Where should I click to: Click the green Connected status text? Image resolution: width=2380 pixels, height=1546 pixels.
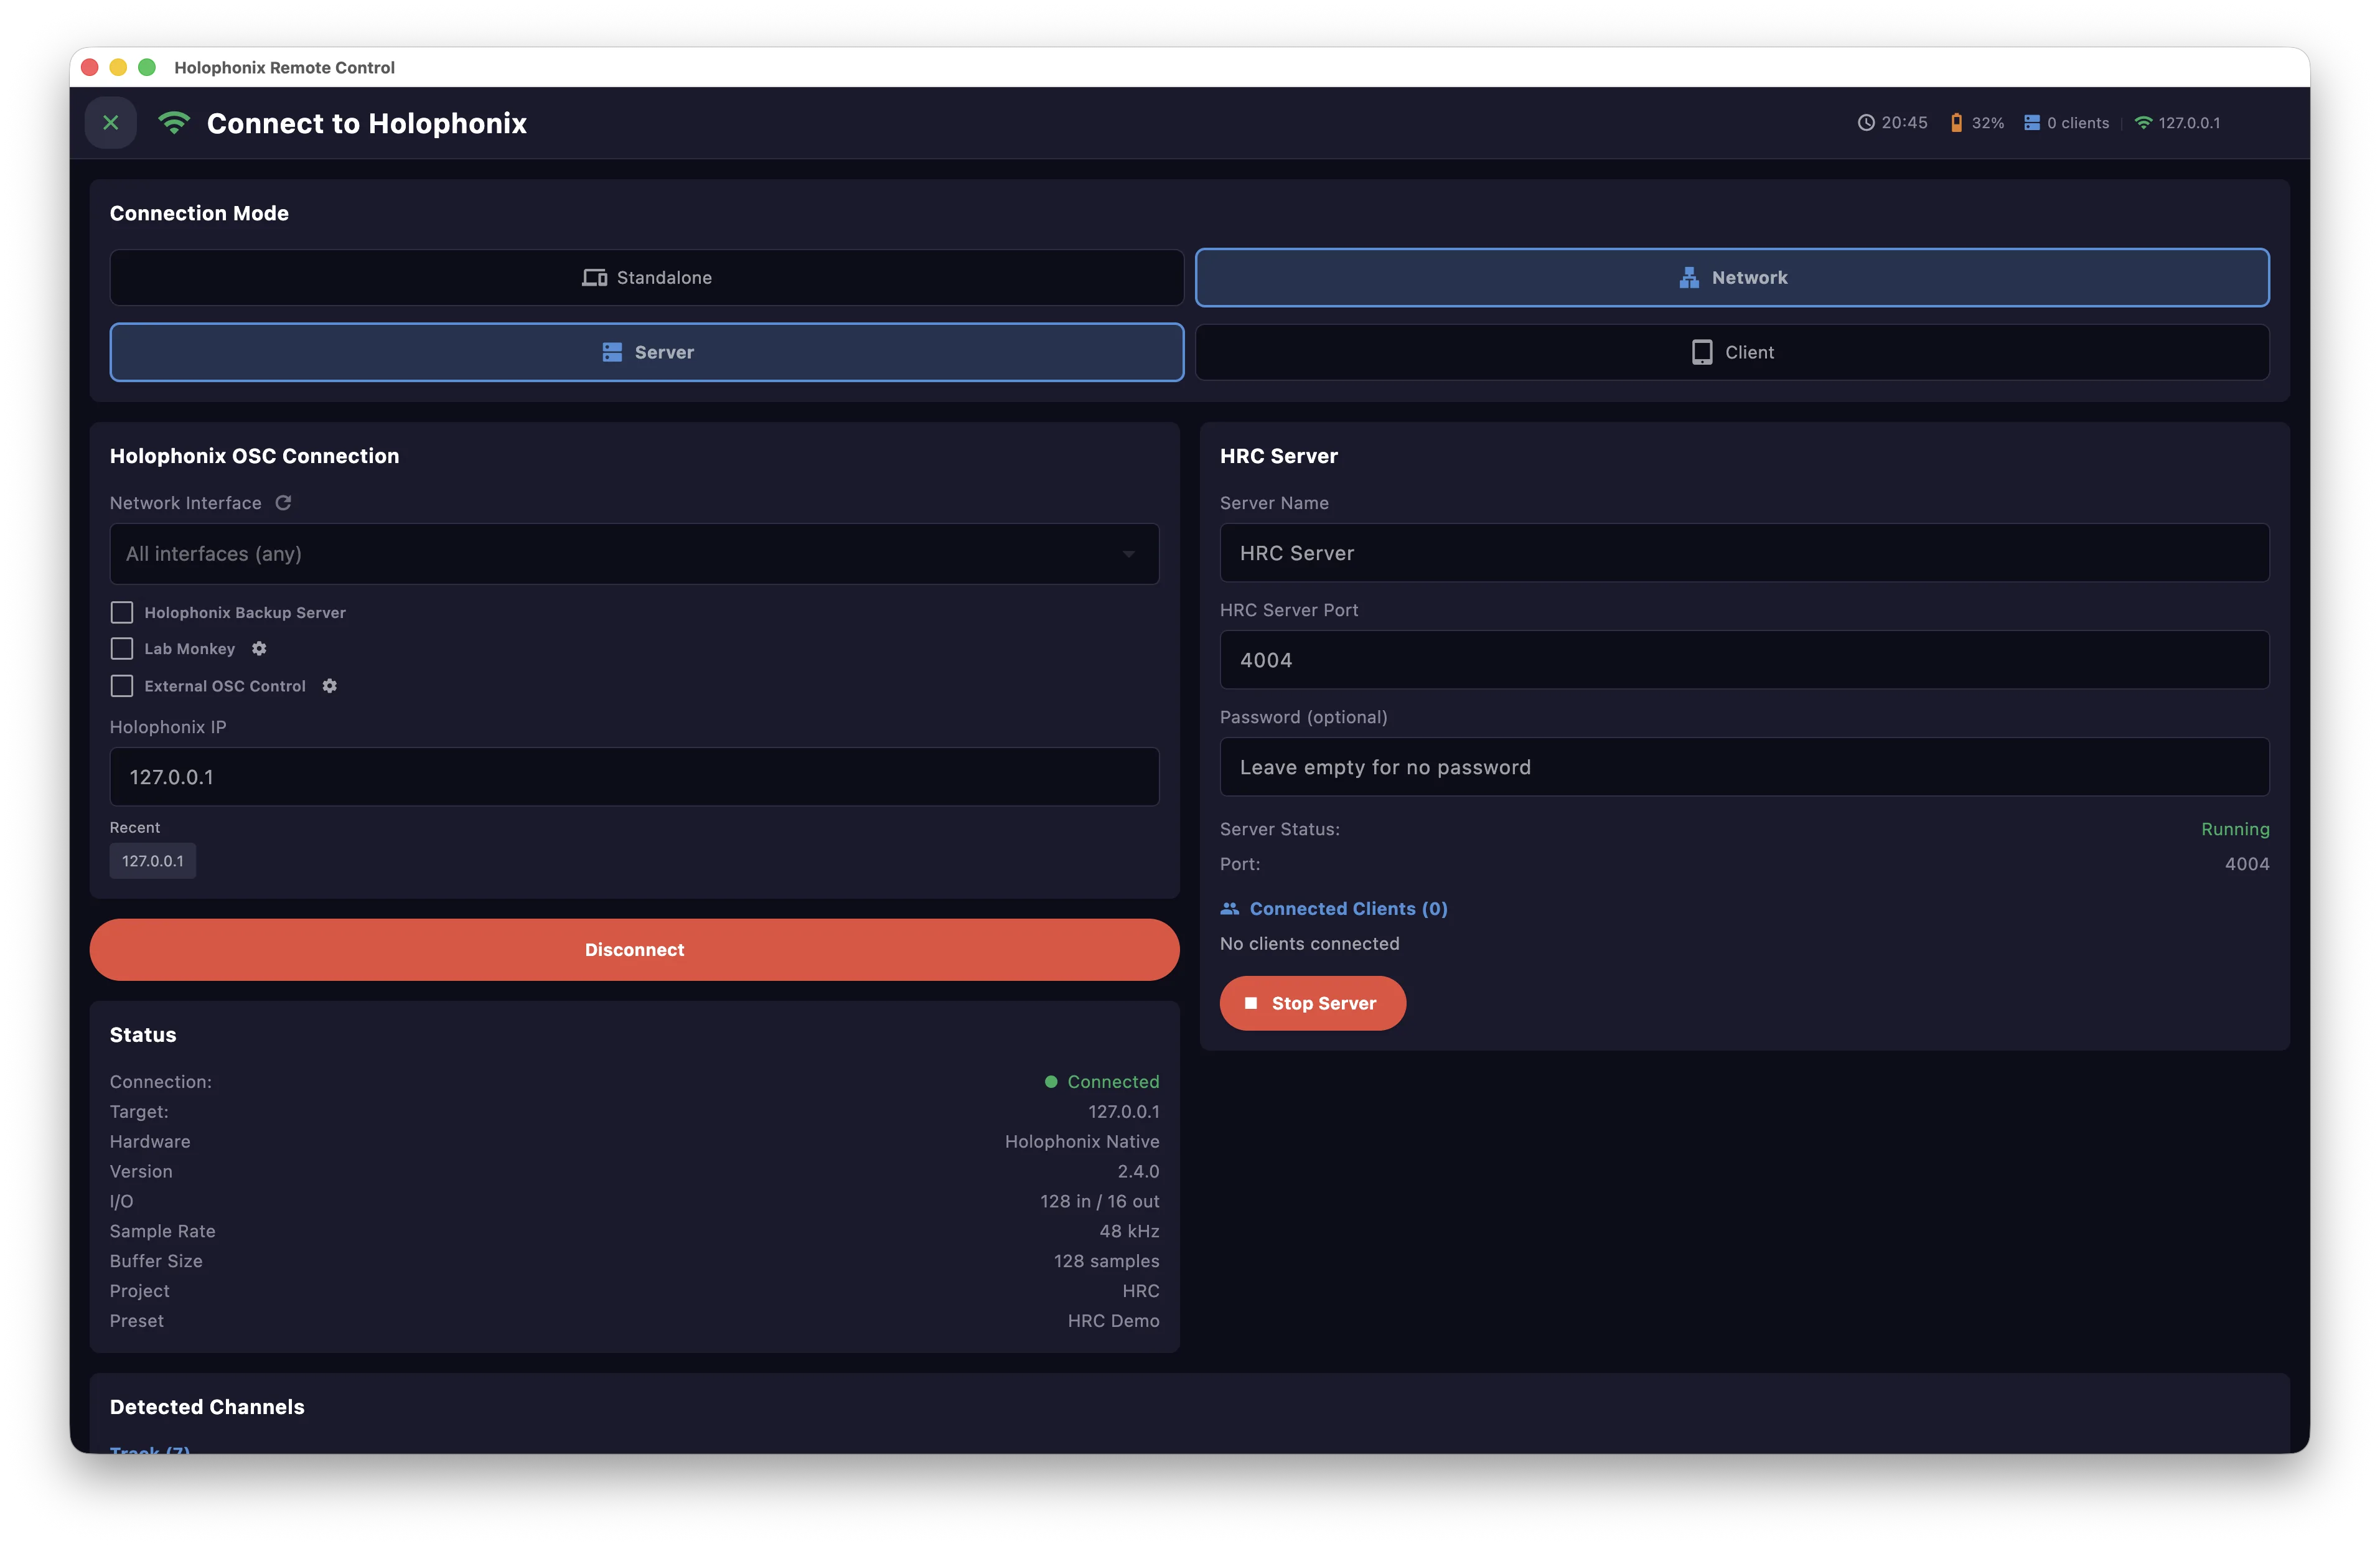coord(1113,1082)
